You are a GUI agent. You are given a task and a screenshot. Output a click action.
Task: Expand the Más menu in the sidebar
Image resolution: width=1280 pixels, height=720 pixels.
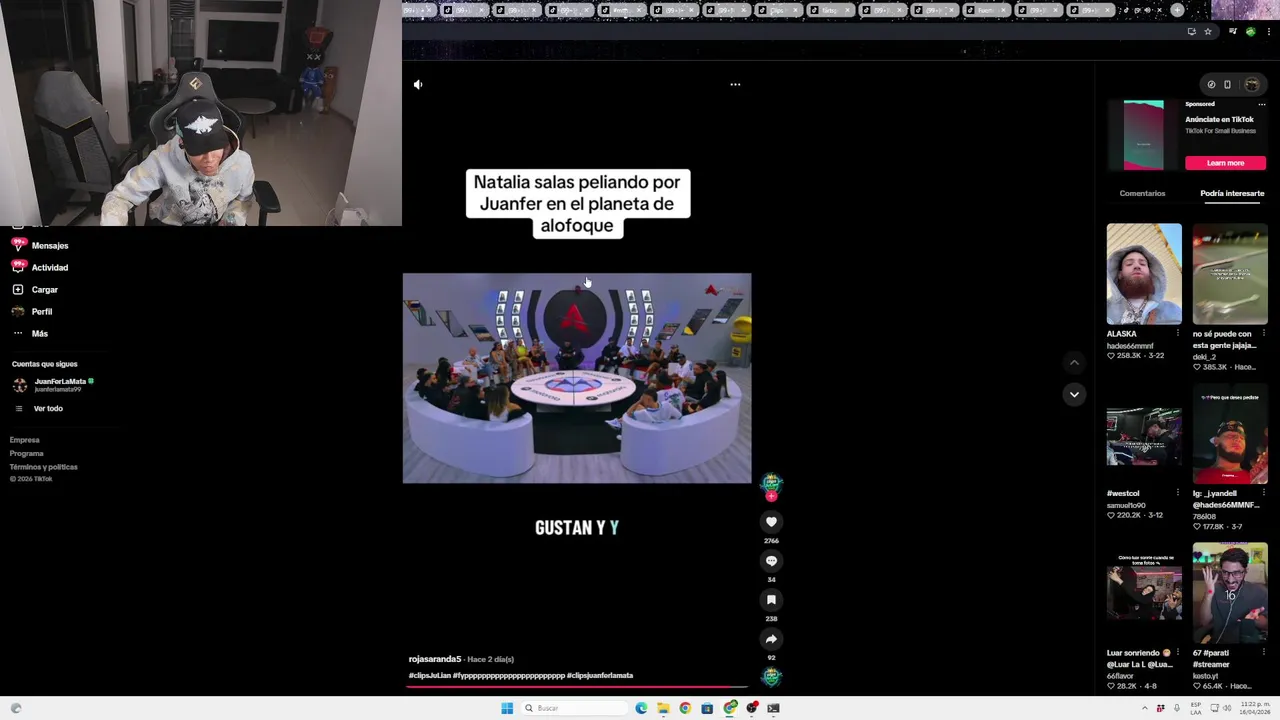pos(30,334)
